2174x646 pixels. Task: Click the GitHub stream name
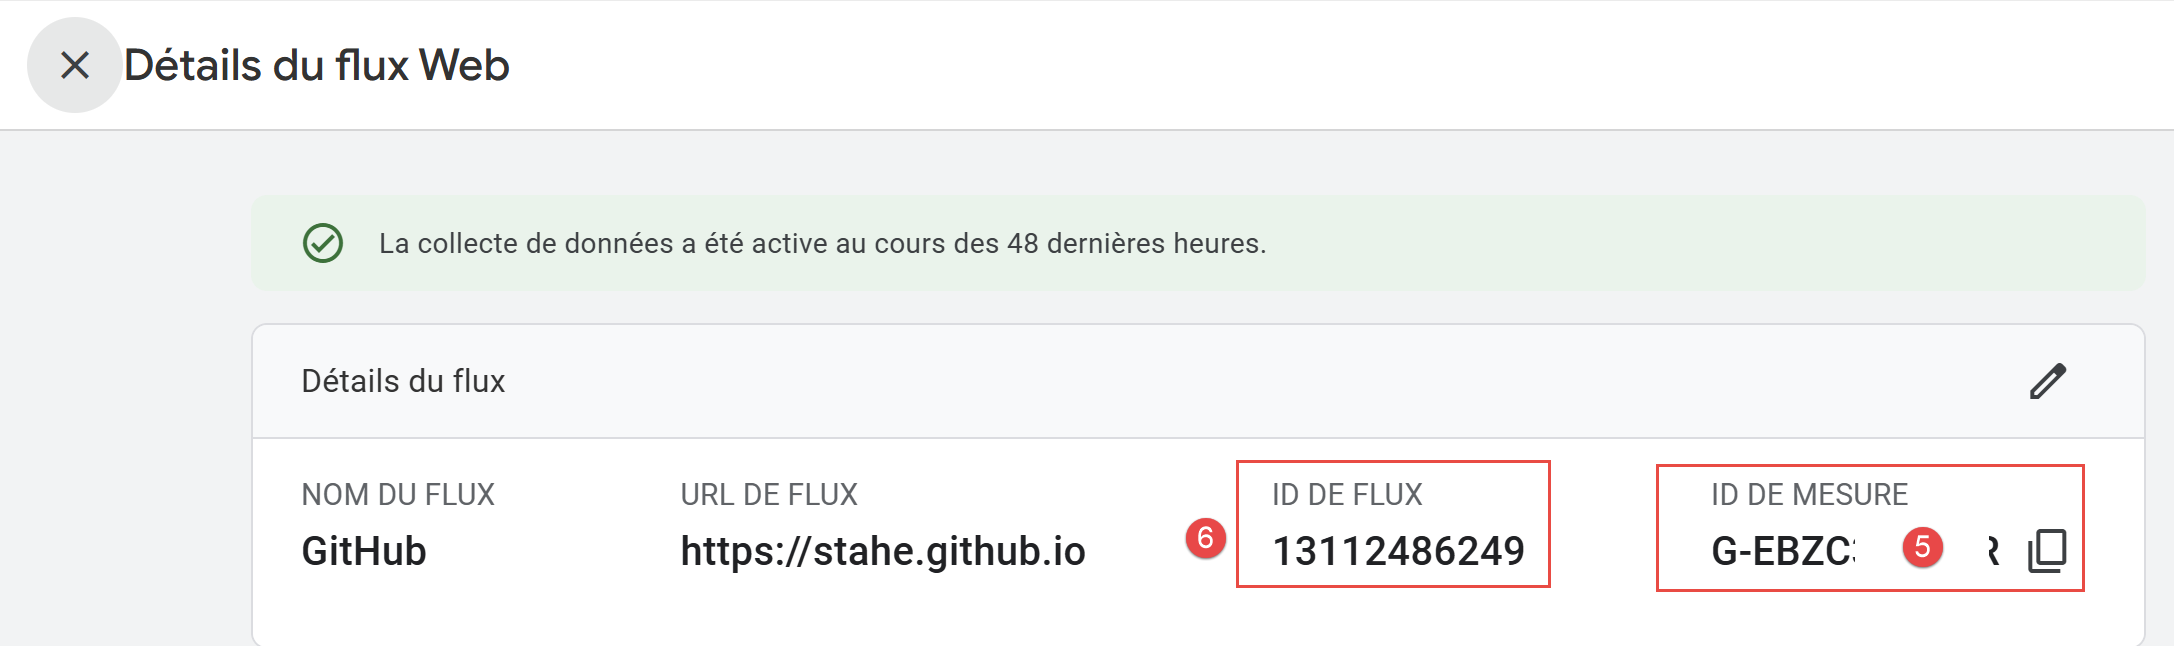tap(364, 551)
